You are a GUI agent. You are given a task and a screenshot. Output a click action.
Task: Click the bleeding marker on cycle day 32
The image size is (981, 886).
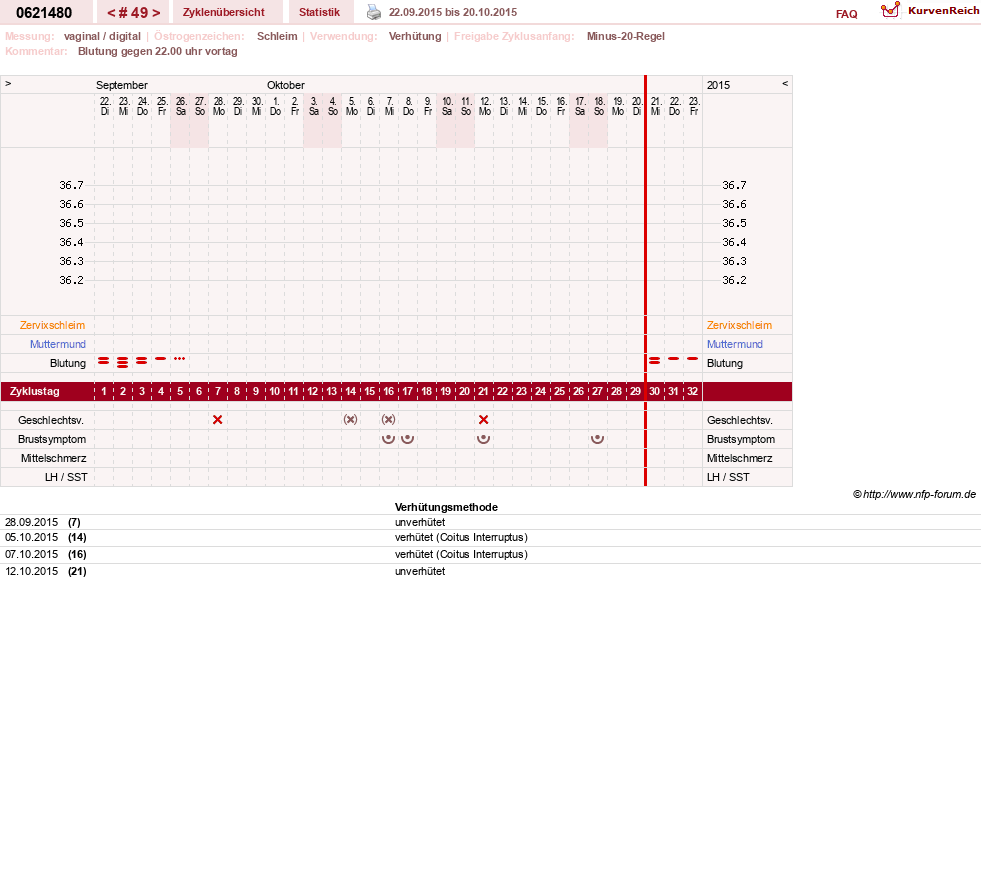tap(692, 359)
